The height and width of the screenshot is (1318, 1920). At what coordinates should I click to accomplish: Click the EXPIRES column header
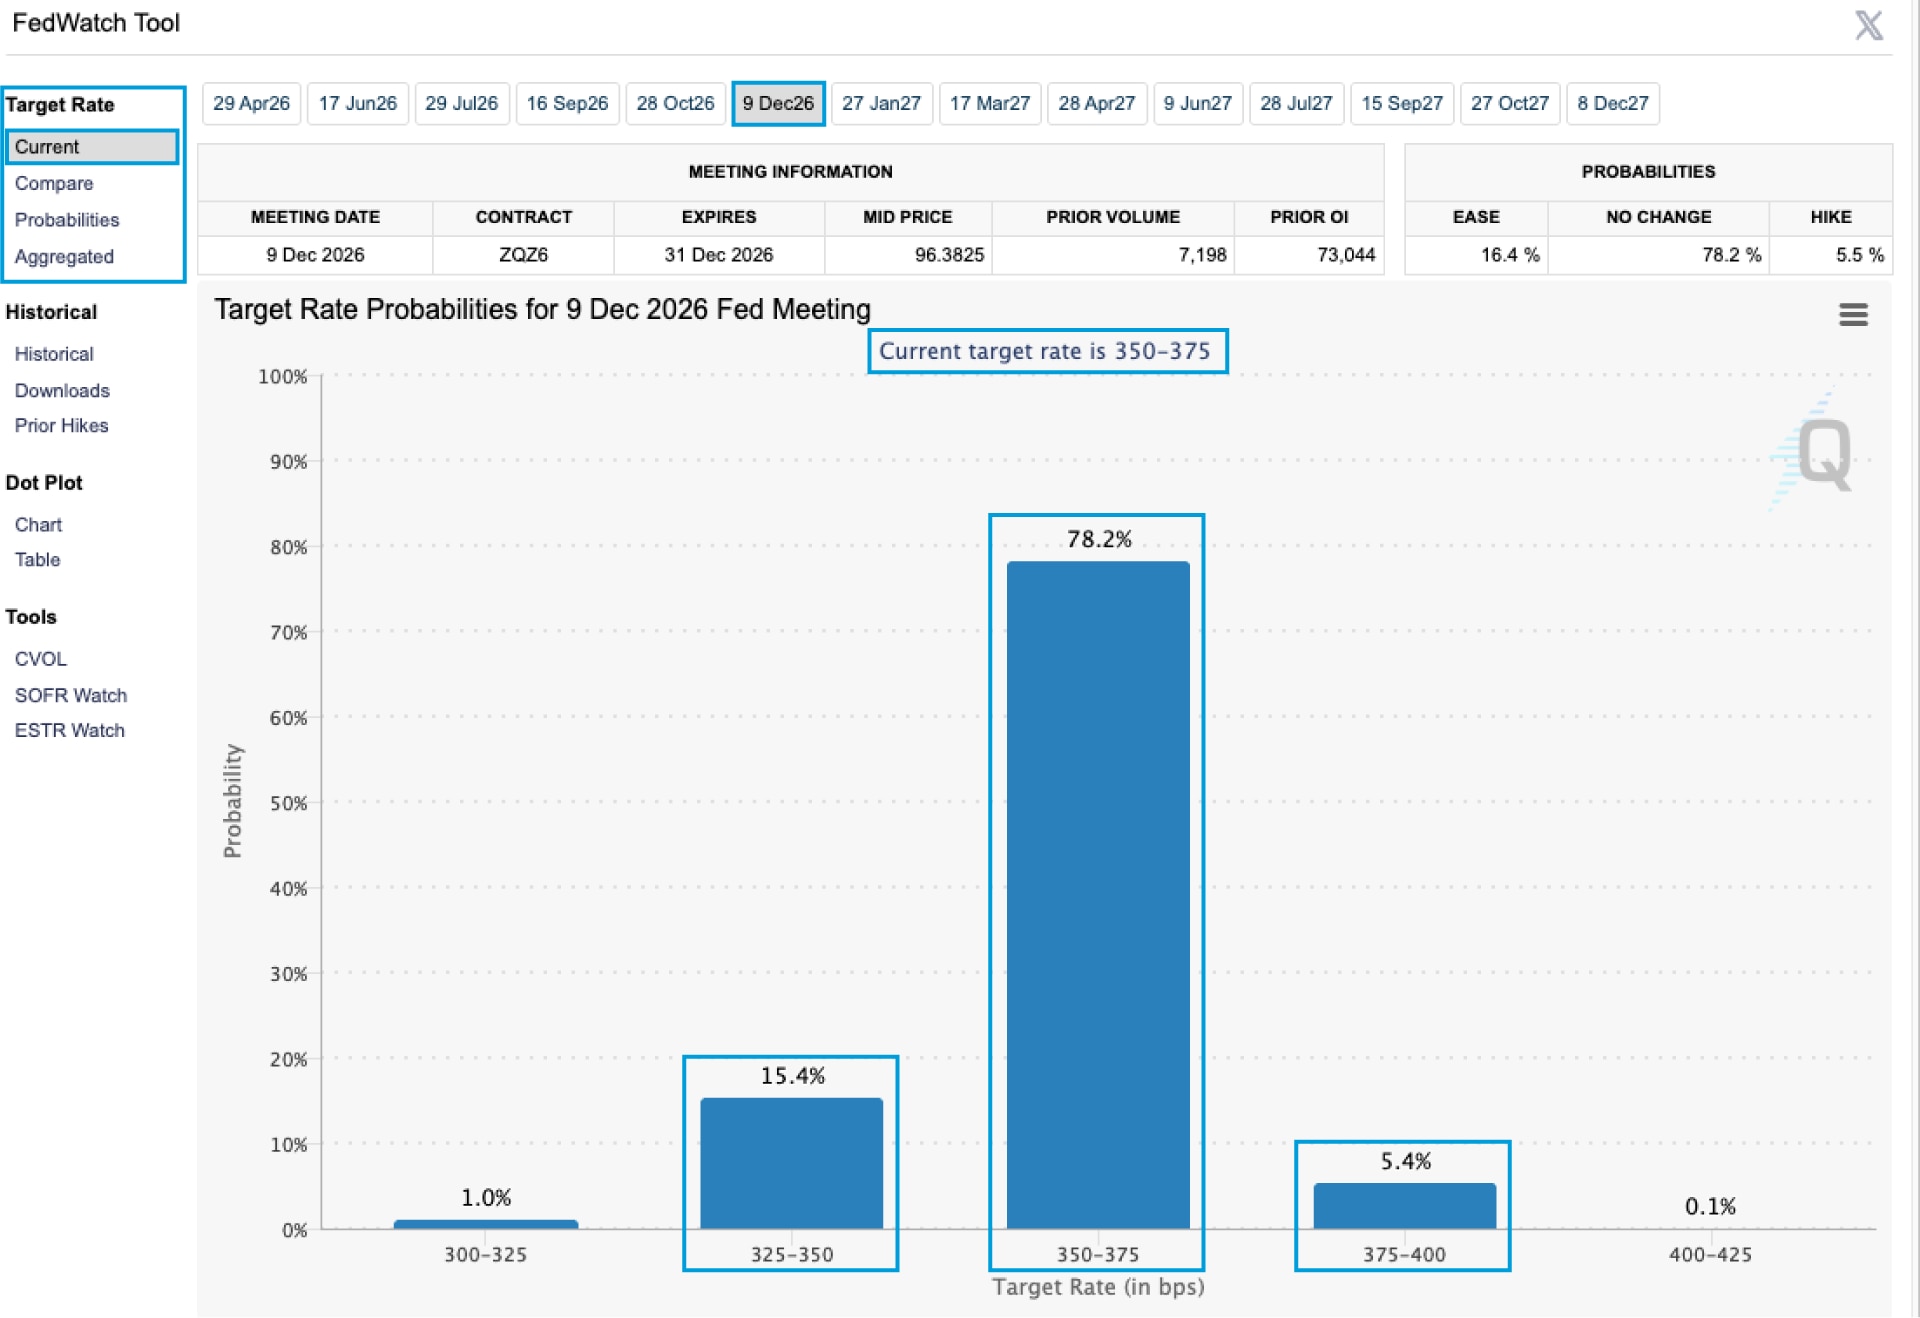click(718, 217)
